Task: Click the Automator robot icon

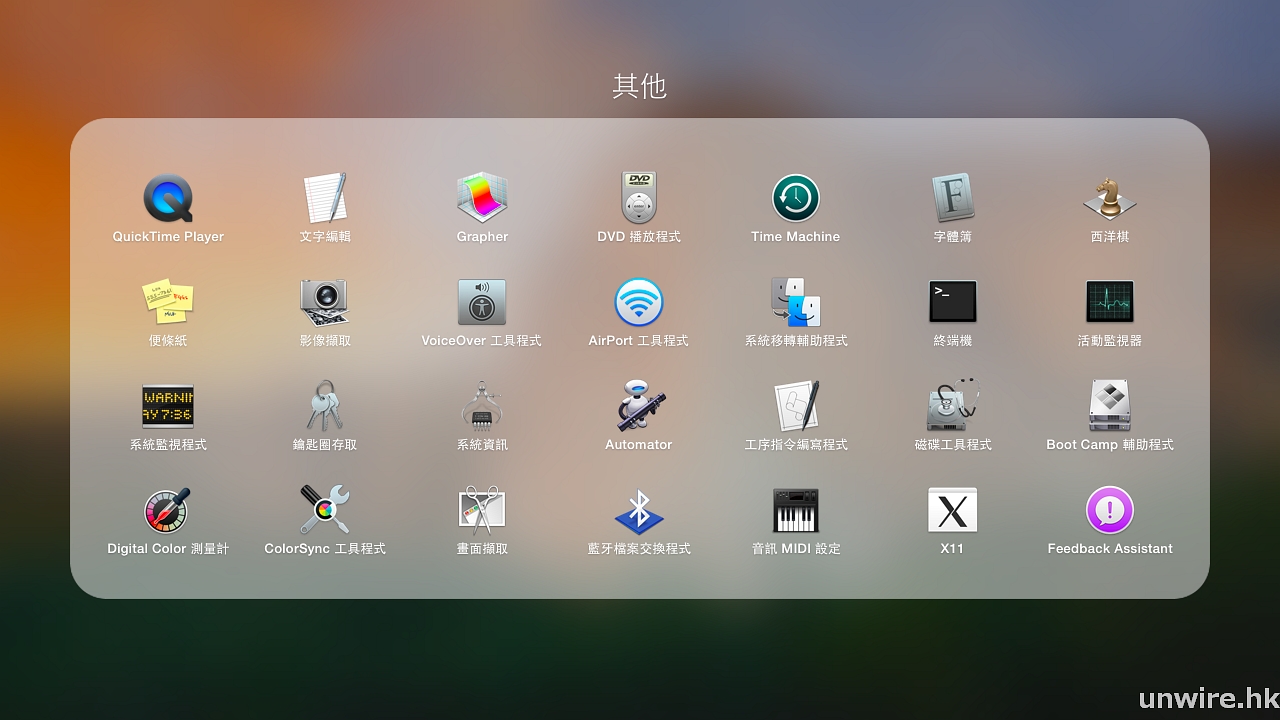Action: coord(638,406)
